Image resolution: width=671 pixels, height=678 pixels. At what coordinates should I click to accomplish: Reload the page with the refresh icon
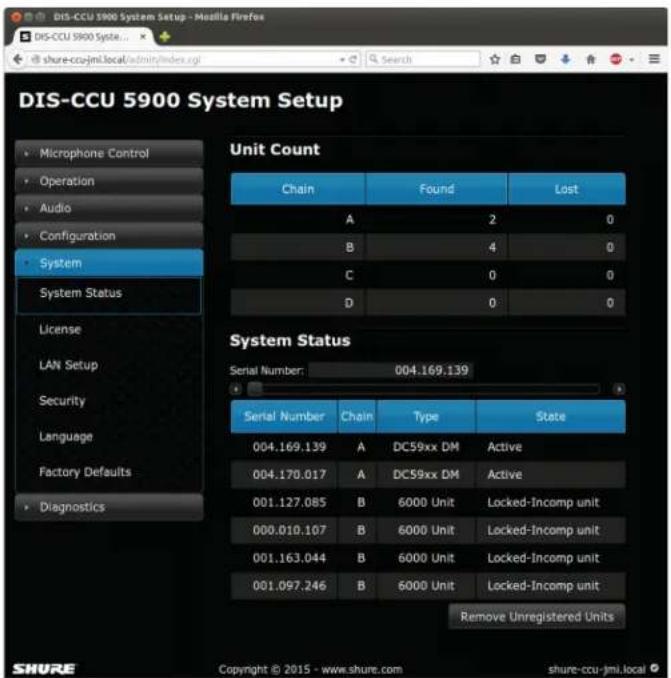coord(353,59)
